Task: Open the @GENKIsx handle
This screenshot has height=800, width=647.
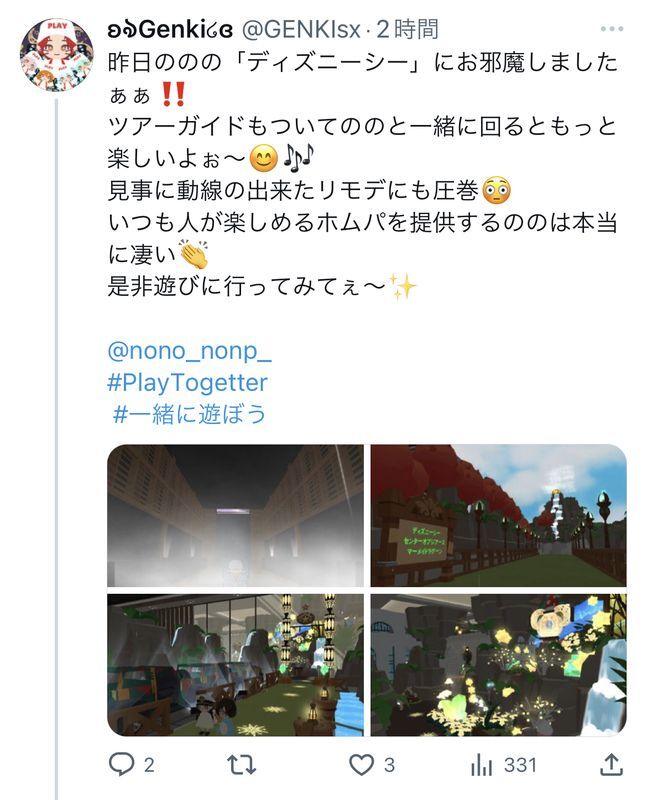Action: point(301,30)
